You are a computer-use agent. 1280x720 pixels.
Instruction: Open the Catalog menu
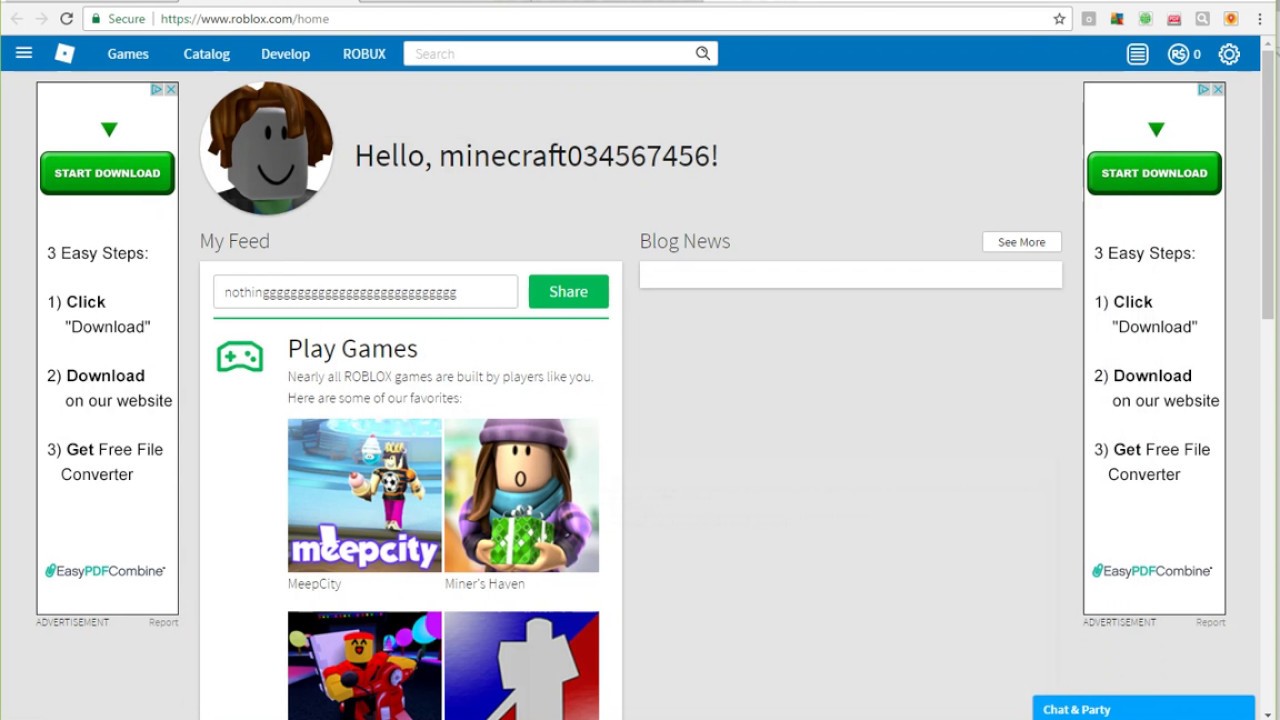pos(207,54)
